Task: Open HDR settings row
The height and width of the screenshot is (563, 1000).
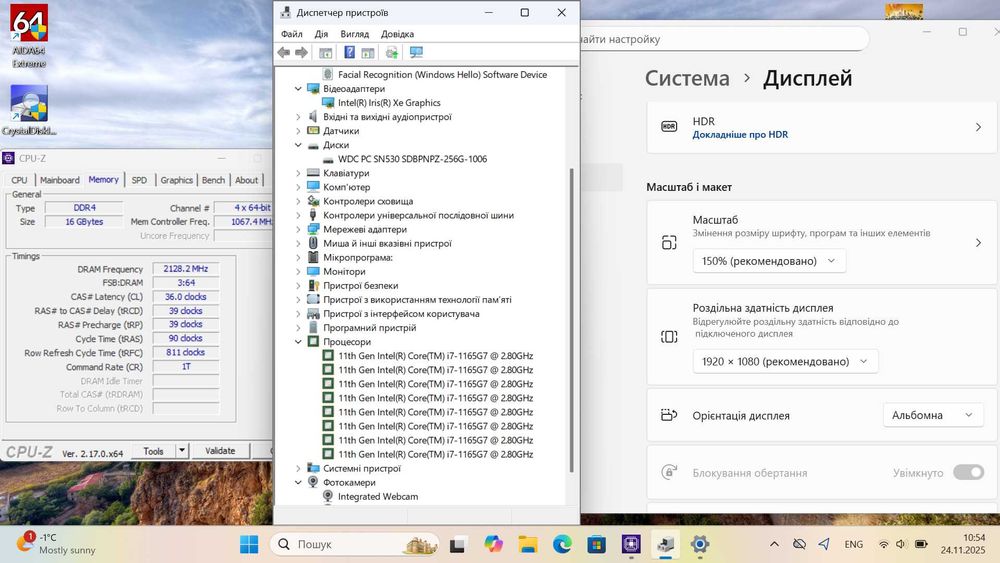Action: (821, 127)
